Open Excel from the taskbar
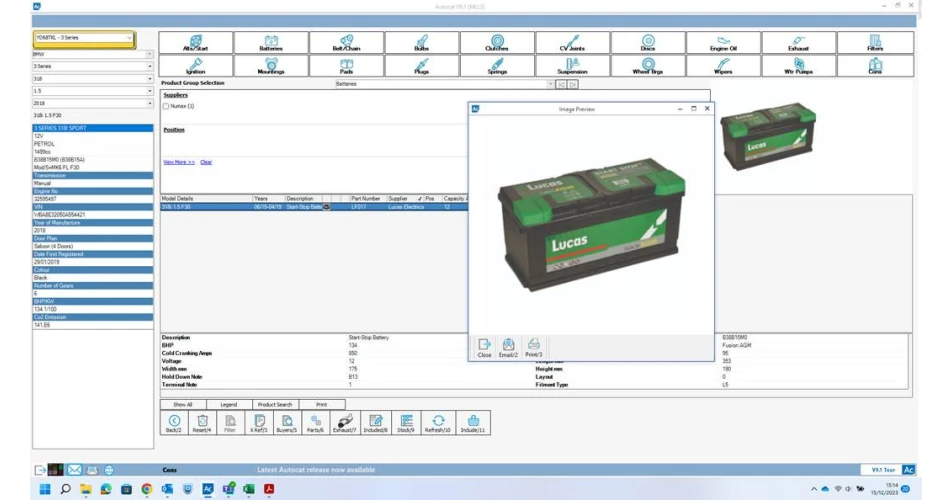Image resolution: width=952 pixels, height=500 pixels. pyautogui.click(x=248, y=489)
